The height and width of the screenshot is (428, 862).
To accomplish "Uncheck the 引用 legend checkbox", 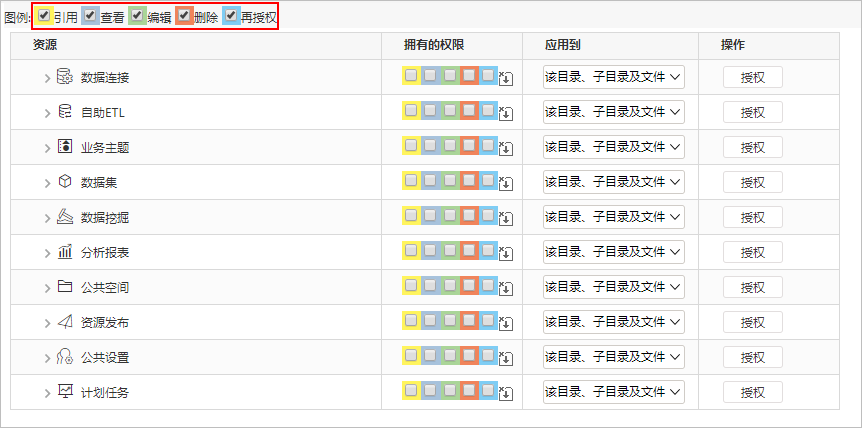I will [x=45, y=15].
